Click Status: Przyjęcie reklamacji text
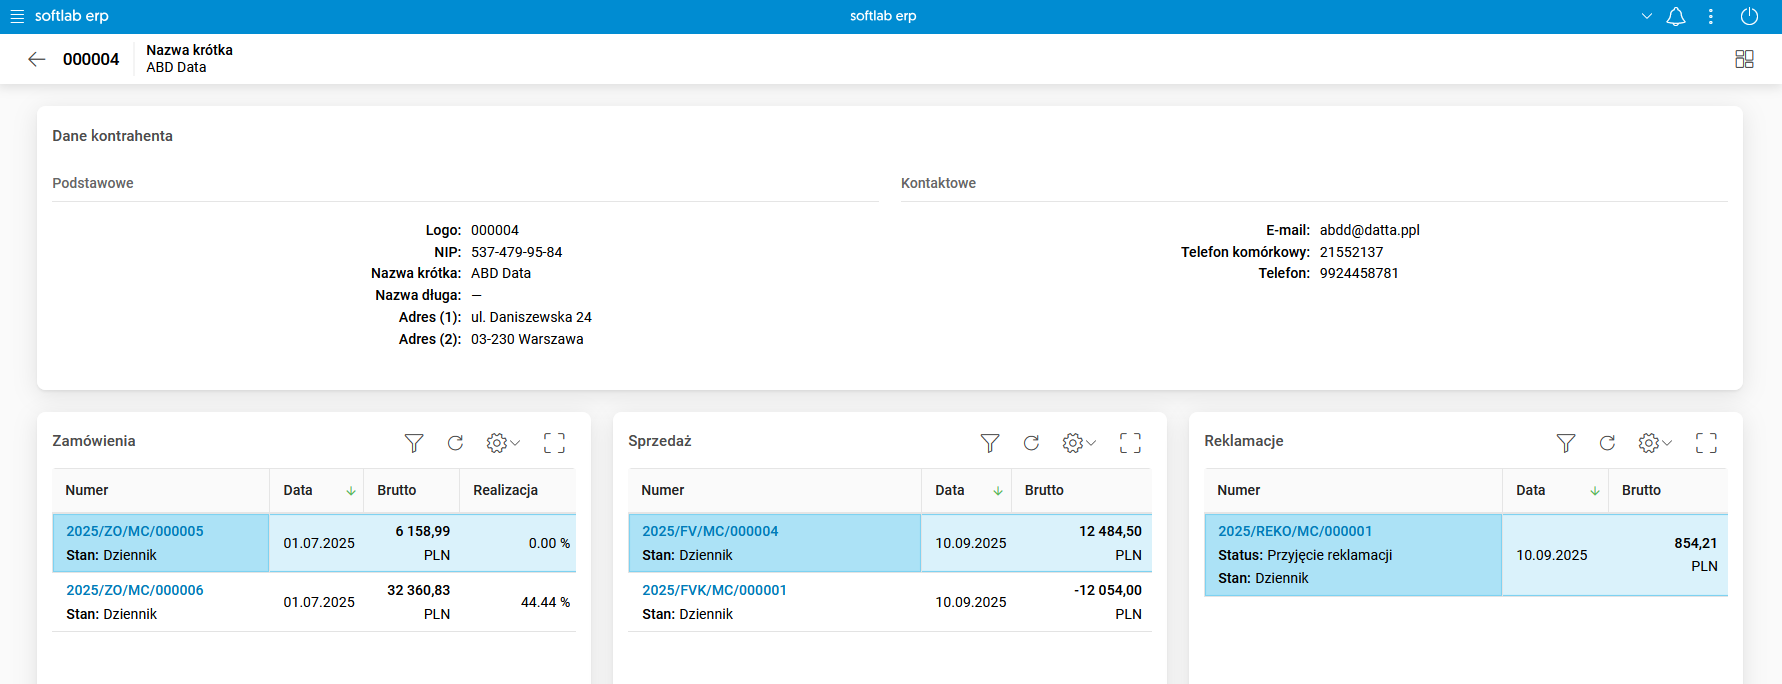The image size is (1782, 684). [x=1305, y=555]
